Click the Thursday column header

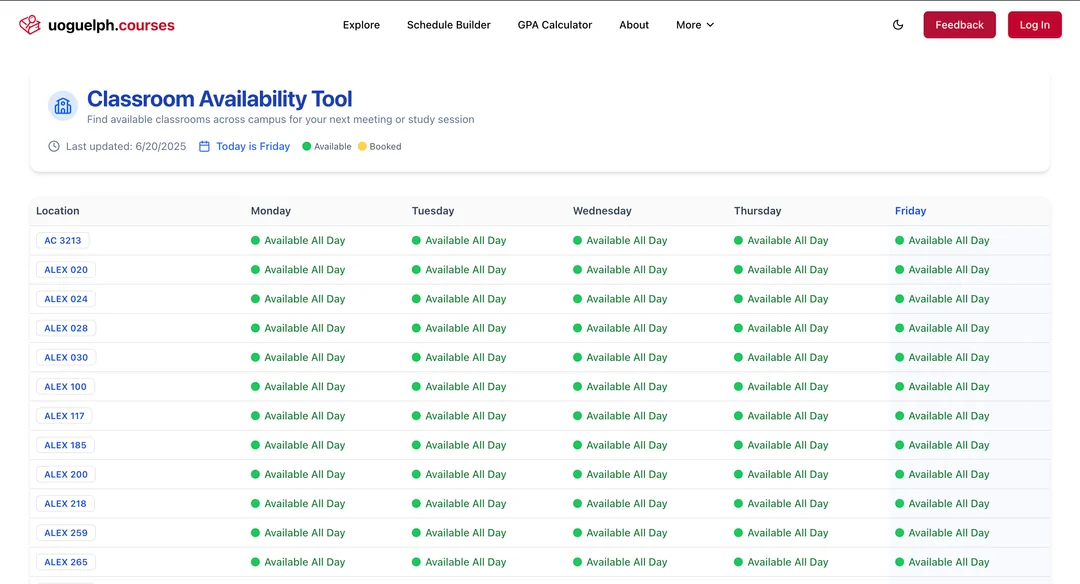(x=758, y=211)
